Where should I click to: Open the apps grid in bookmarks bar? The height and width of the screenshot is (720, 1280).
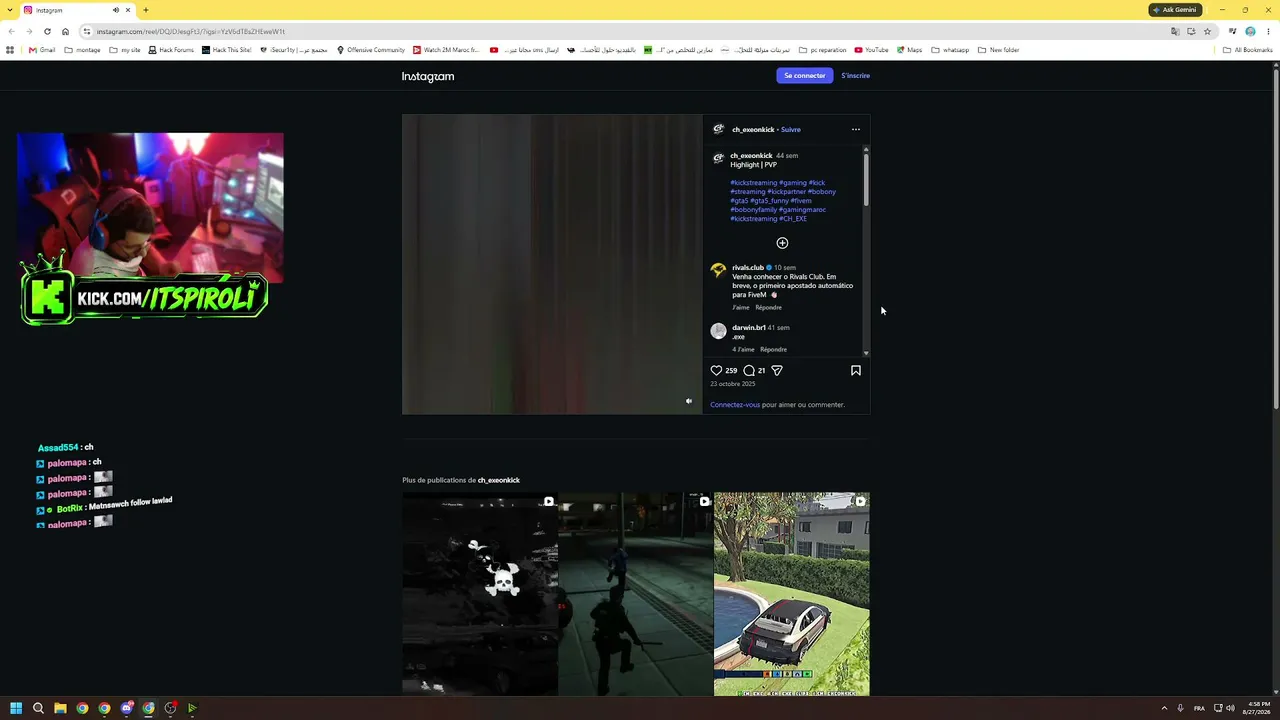coord(10,50)
